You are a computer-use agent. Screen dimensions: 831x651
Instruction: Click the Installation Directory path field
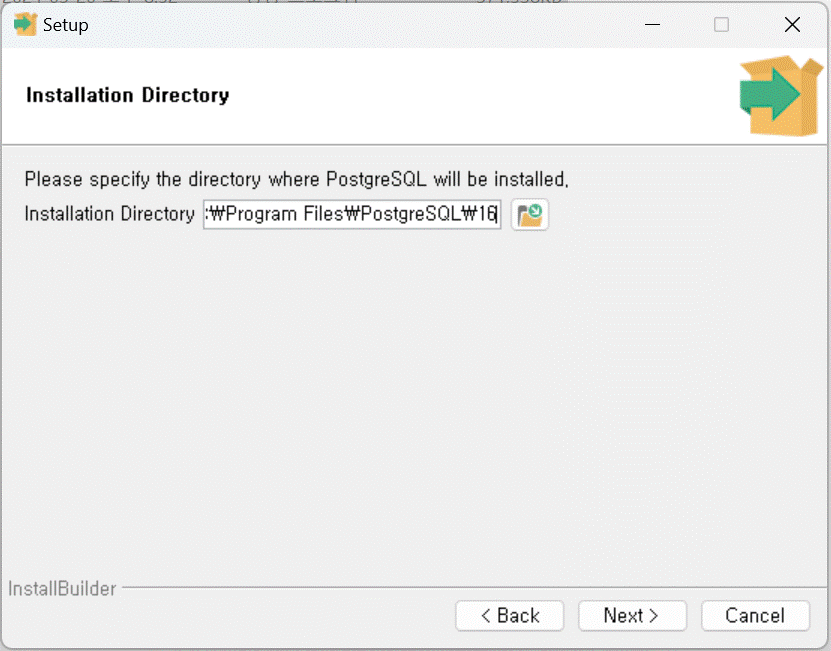352,215
